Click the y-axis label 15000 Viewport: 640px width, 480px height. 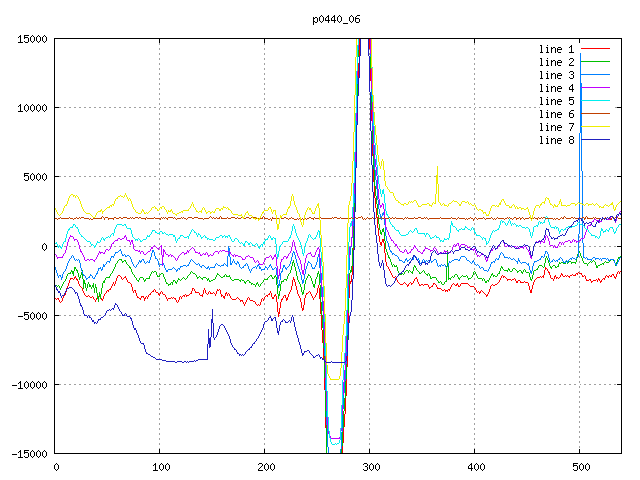tap(32, 39)
